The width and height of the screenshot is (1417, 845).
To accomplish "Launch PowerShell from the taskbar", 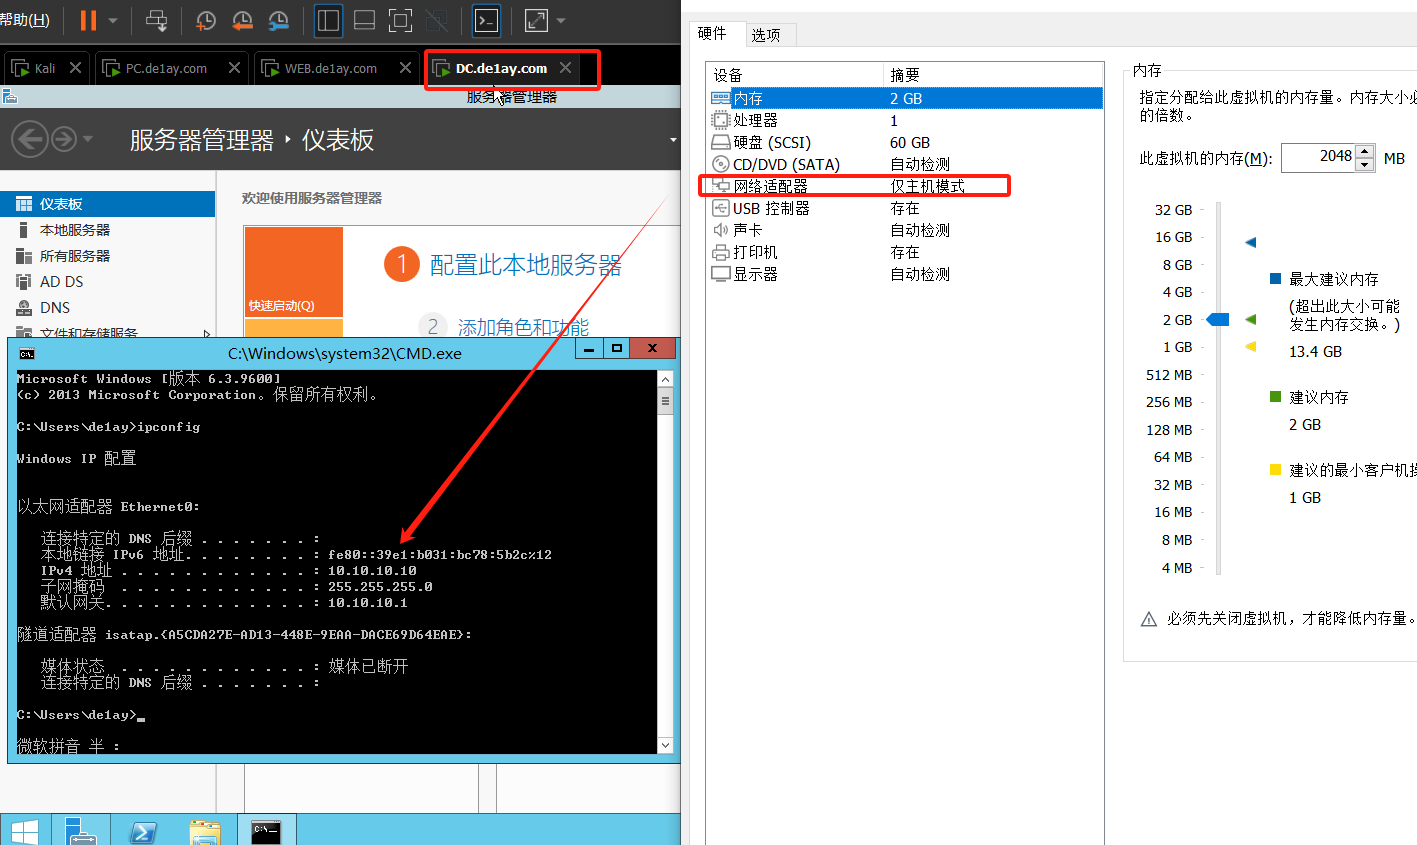I will click(x=142, y=830).
